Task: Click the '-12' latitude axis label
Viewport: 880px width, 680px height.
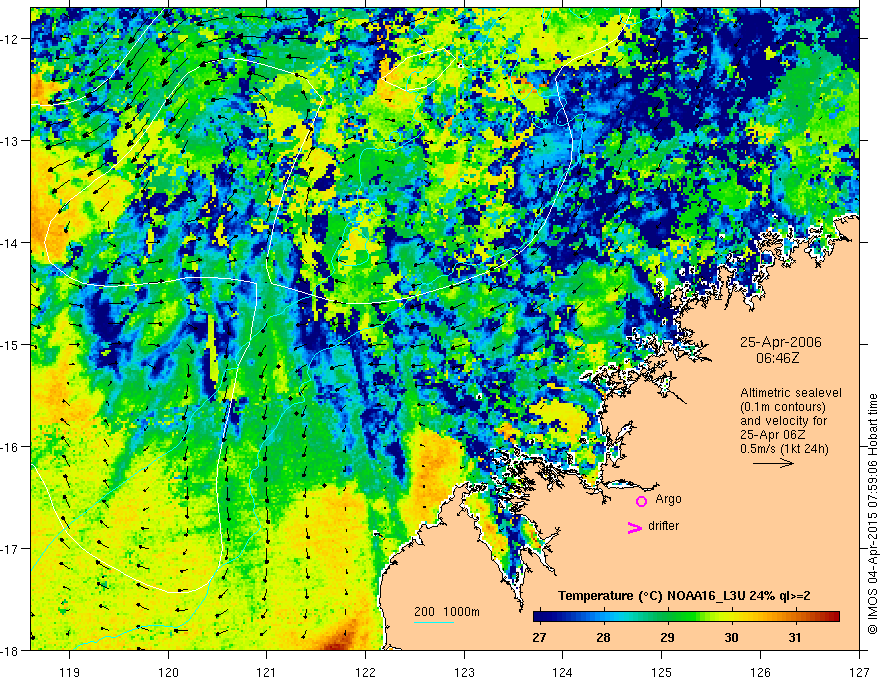Action: coord(11,39)
